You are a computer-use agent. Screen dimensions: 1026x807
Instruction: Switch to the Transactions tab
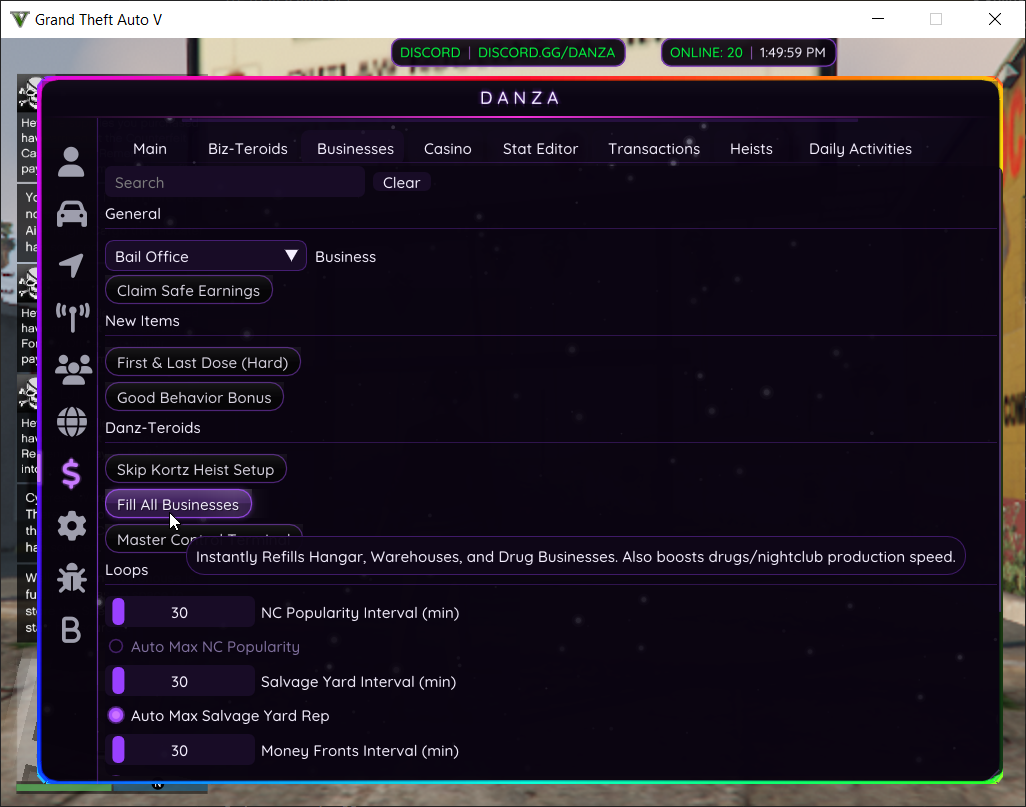point(654,149)
